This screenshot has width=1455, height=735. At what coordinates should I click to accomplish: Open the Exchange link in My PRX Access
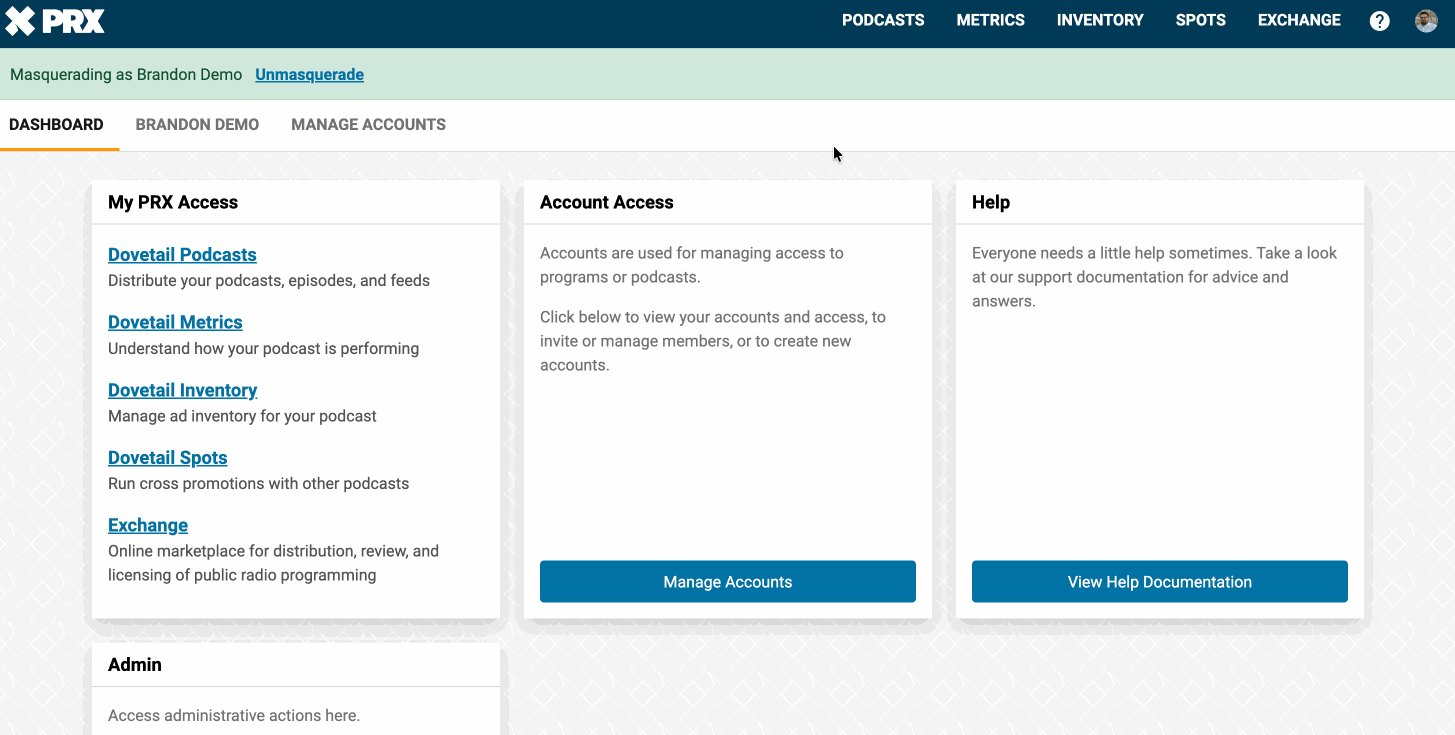(x=148, y=525)
